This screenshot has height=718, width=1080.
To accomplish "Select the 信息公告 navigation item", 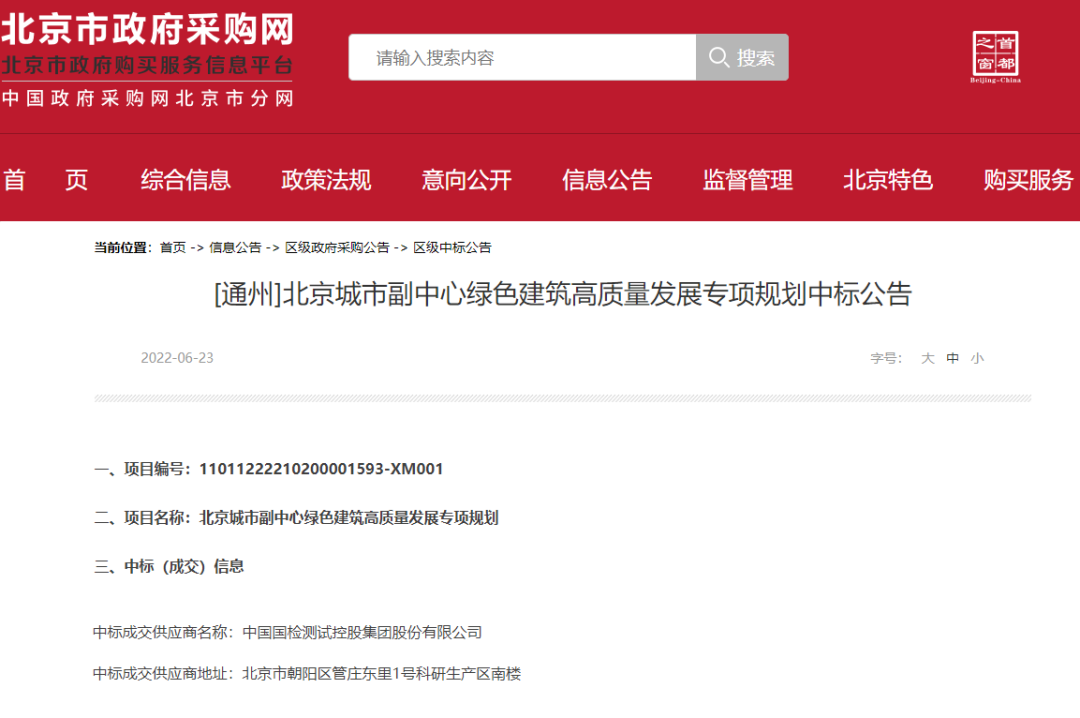I will tap(606, 181).
